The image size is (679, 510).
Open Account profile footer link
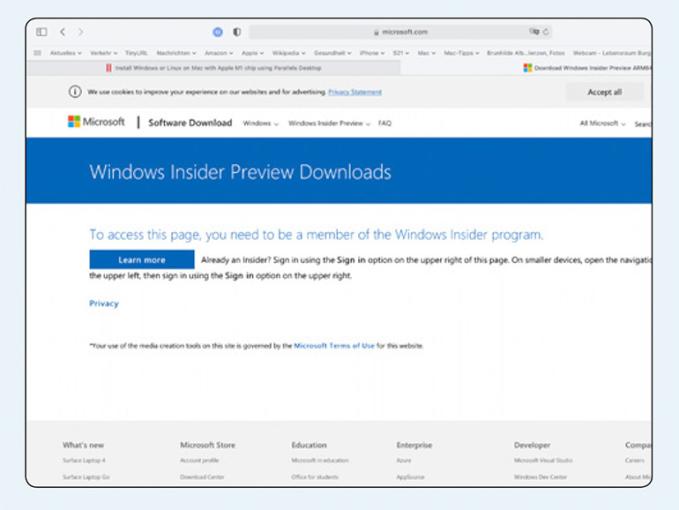pyautogui.click(x=199, y=460)
